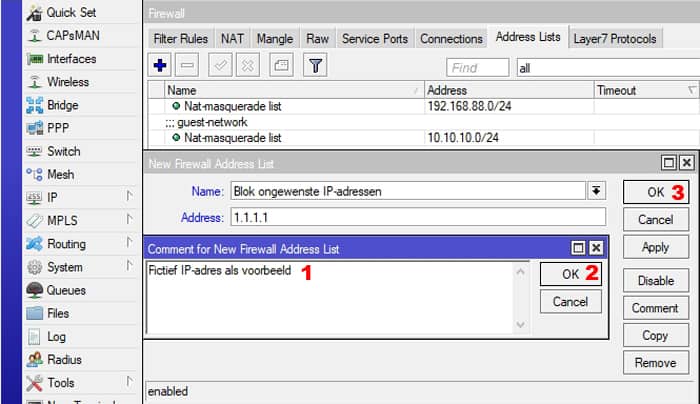Open the Files menu entry

[47, 314]
